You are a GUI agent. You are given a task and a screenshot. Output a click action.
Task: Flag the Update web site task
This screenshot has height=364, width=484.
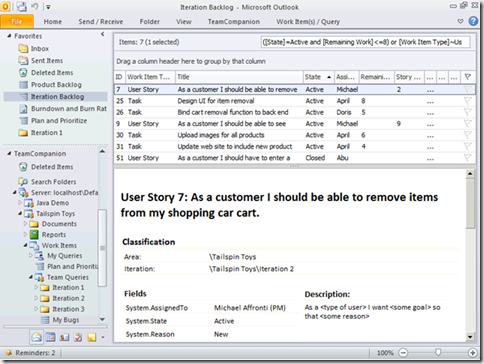[x=468, y=146]
